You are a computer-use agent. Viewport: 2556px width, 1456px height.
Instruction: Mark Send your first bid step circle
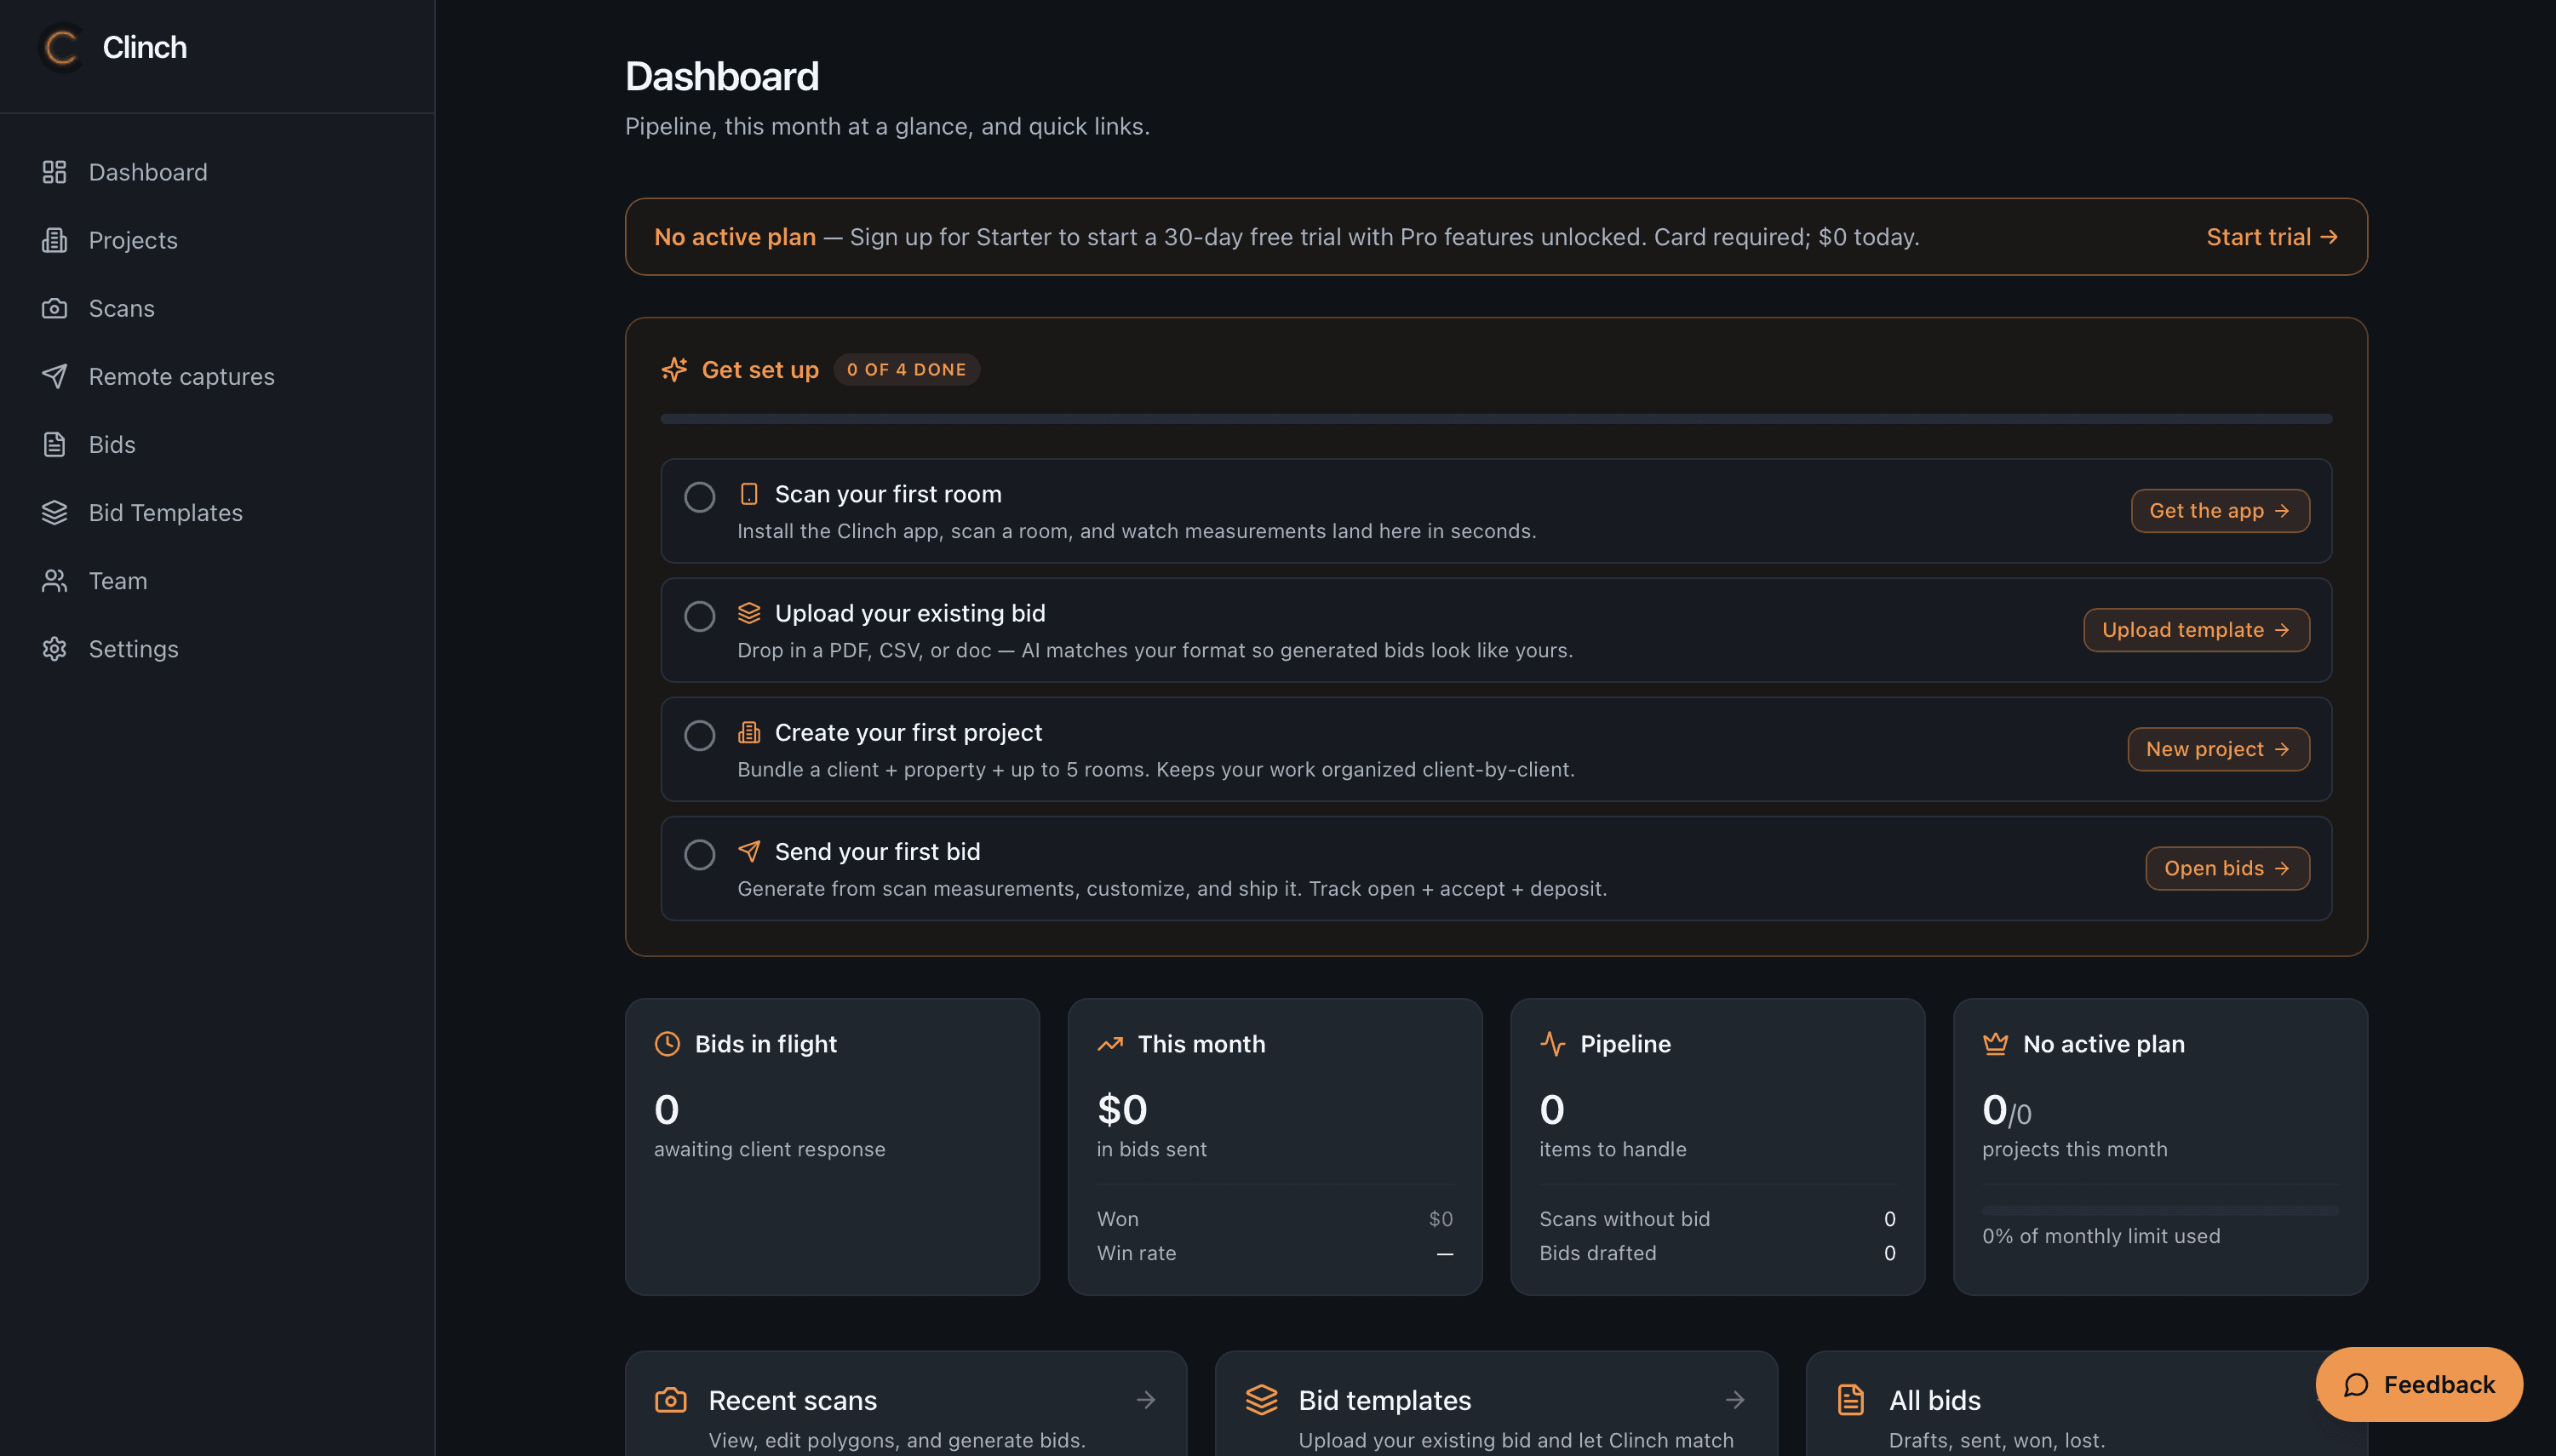pos(699,854)
